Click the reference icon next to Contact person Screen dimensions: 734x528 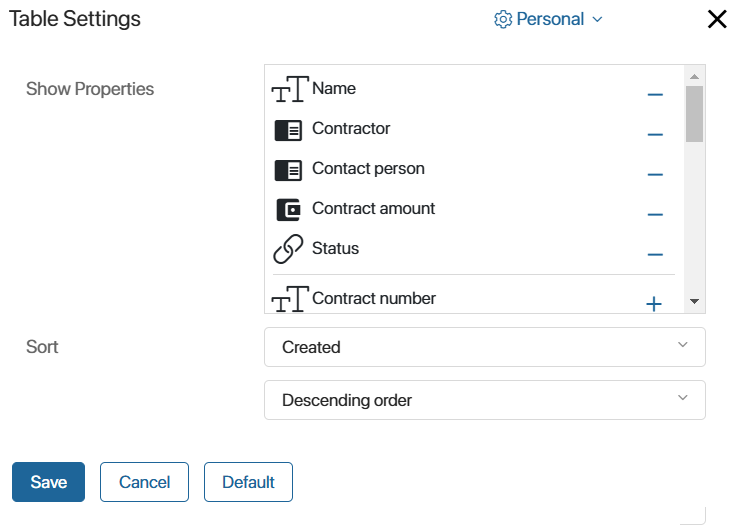(288, 170)
